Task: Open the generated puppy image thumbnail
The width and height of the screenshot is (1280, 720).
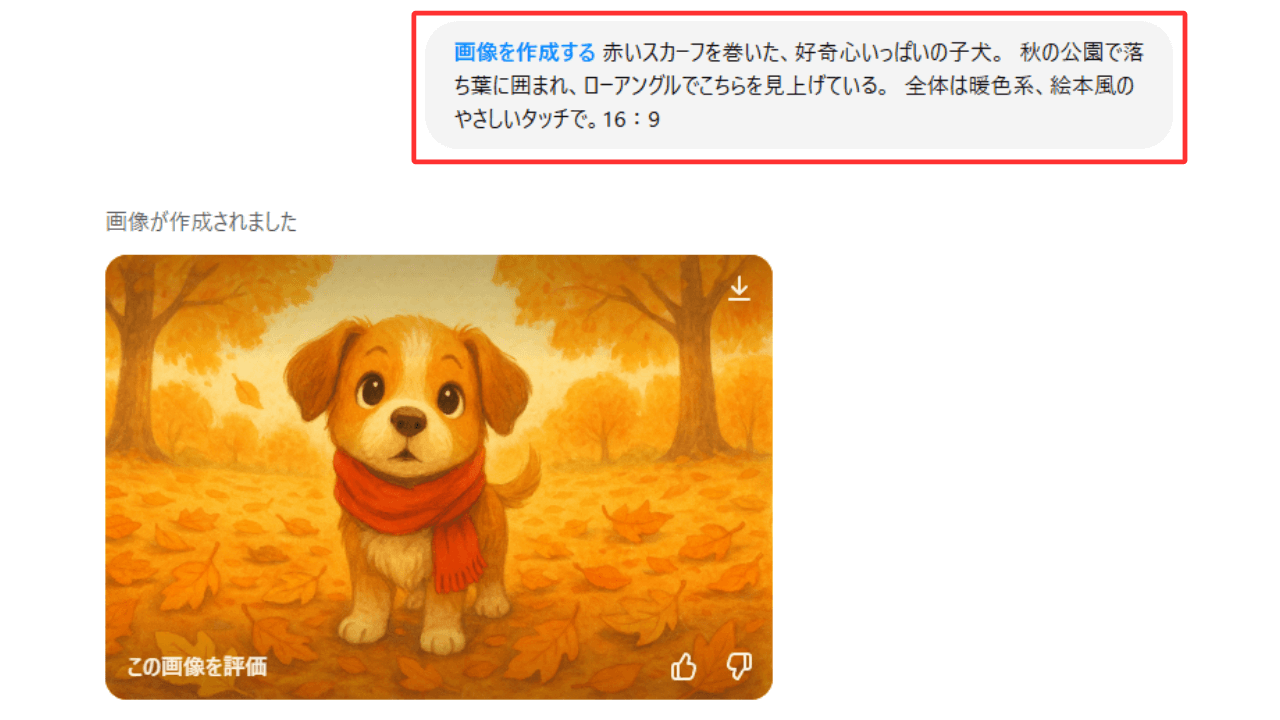Action: pos(439,477)
